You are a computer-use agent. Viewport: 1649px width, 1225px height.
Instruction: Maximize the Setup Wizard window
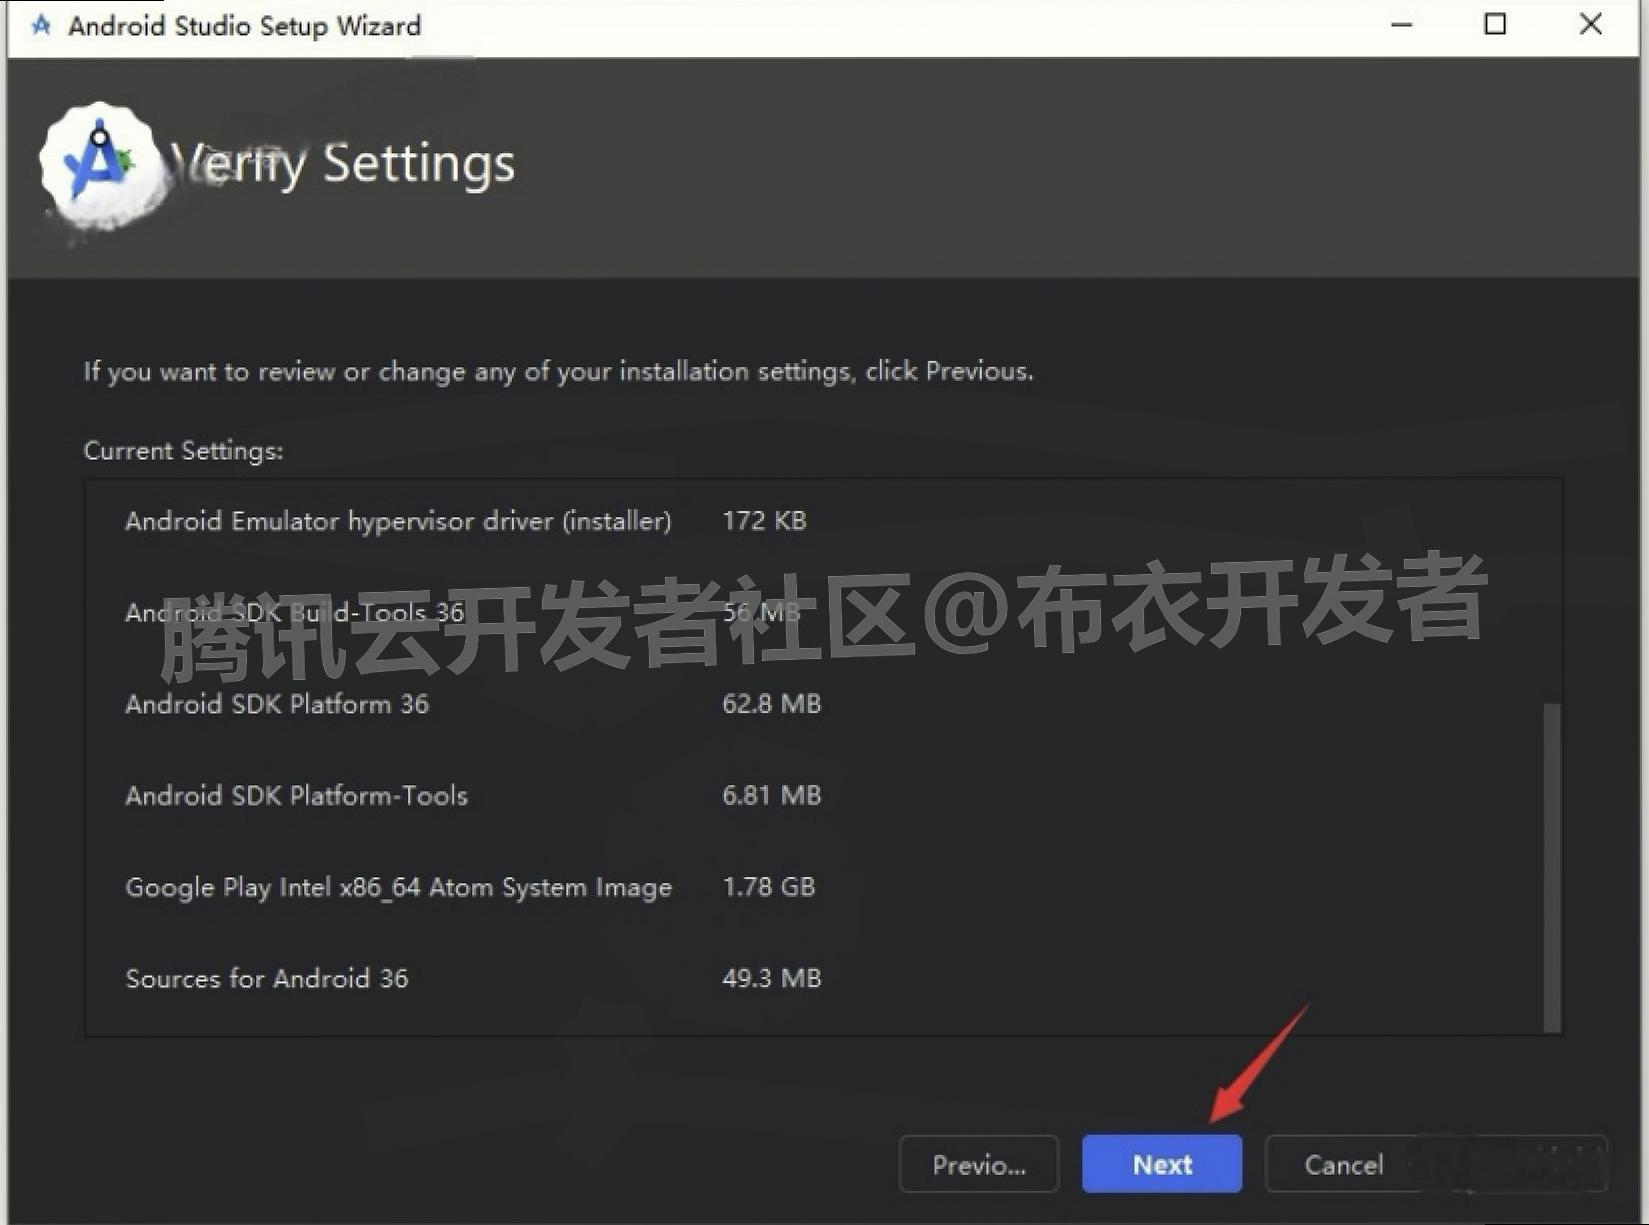(x=1495, y=25)
